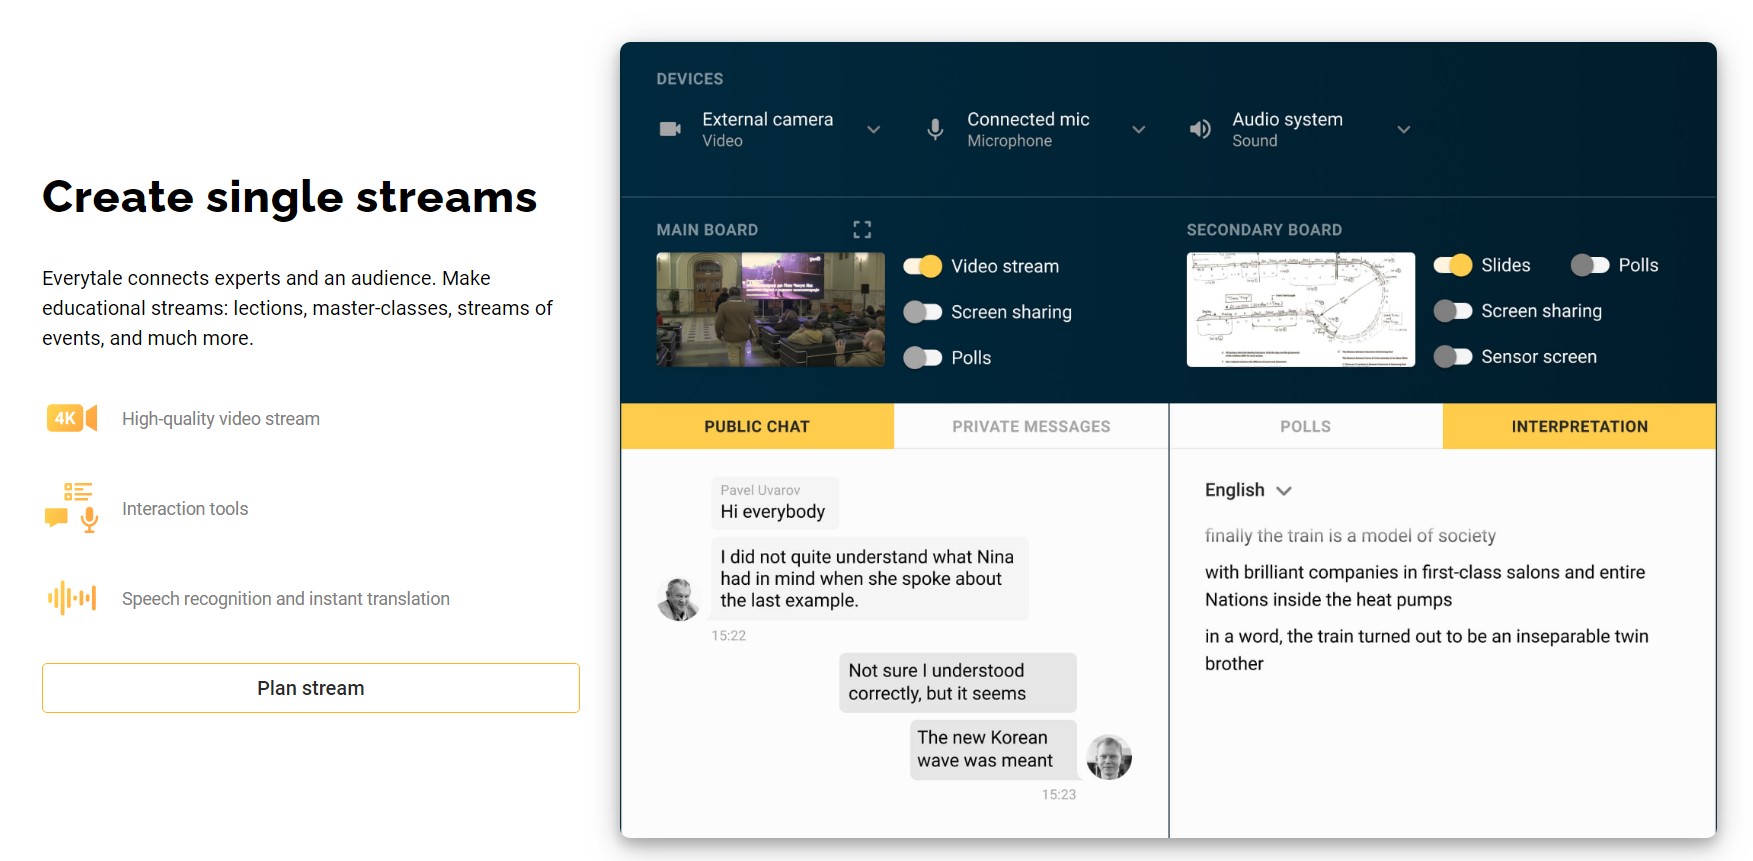Click the 'Connected mic' device label
1753x861 pixels.
[x=1028, y=119]
